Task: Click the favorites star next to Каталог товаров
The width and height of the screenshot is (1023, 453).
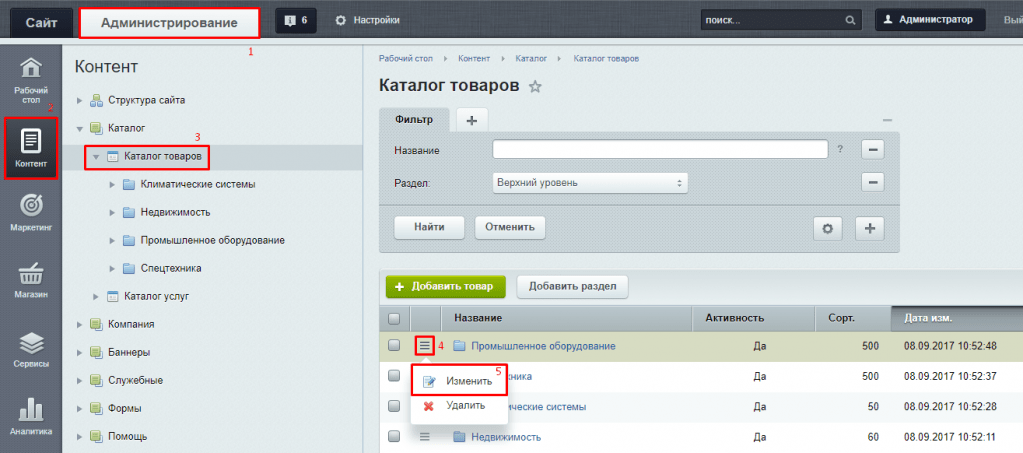Action: tap(535, 87)
